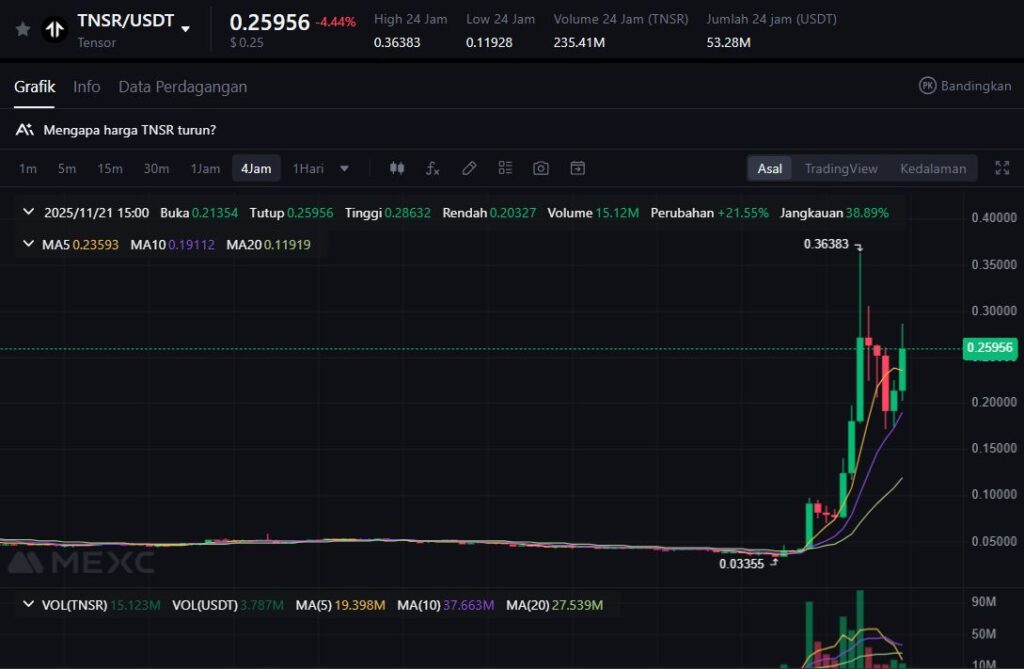Take chart screenshot with camera icon
The width and height of the screenshot is (1024, 669).
pyautogui.click(x=541, y=168)
